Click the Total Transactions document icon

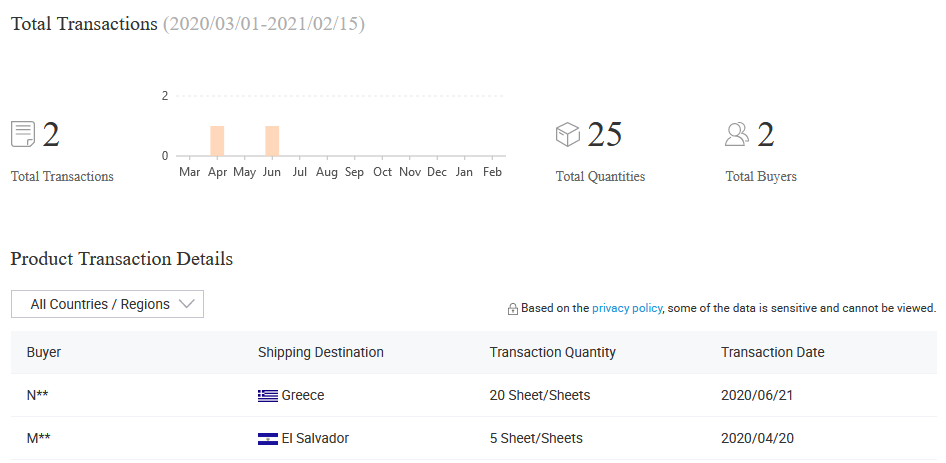23,134
